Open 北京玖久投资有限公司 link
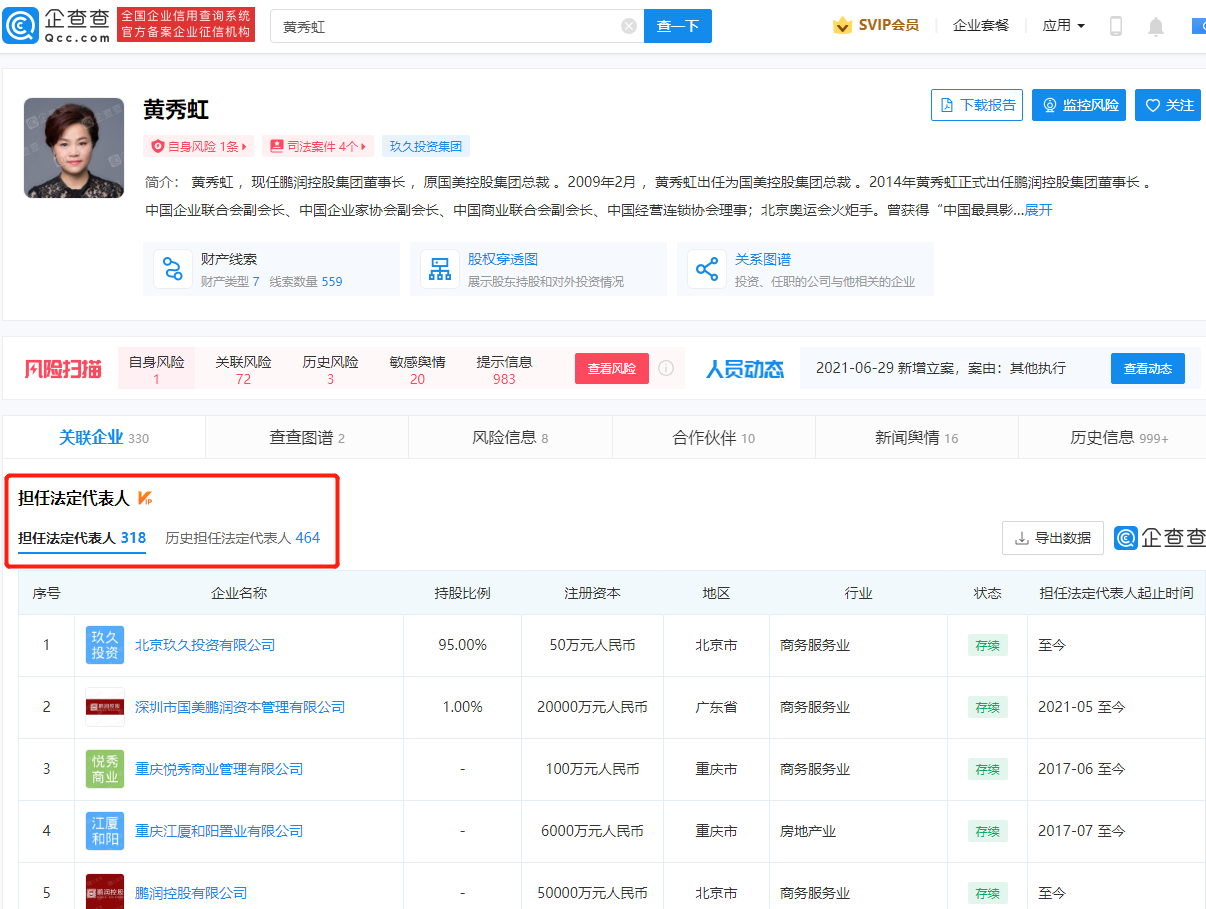The image size is (1206, 909). click(205, 645)
